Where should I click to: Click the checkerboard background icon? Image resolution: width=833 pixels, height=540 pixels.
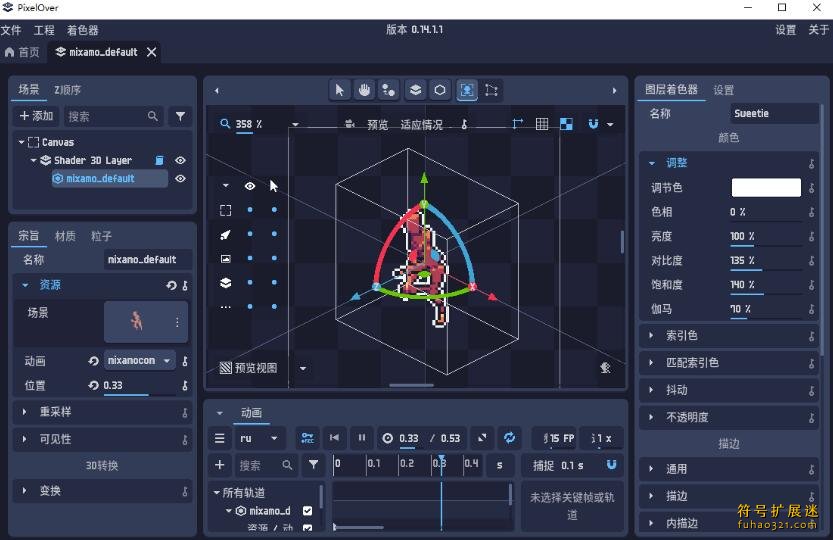coord(566,124)
